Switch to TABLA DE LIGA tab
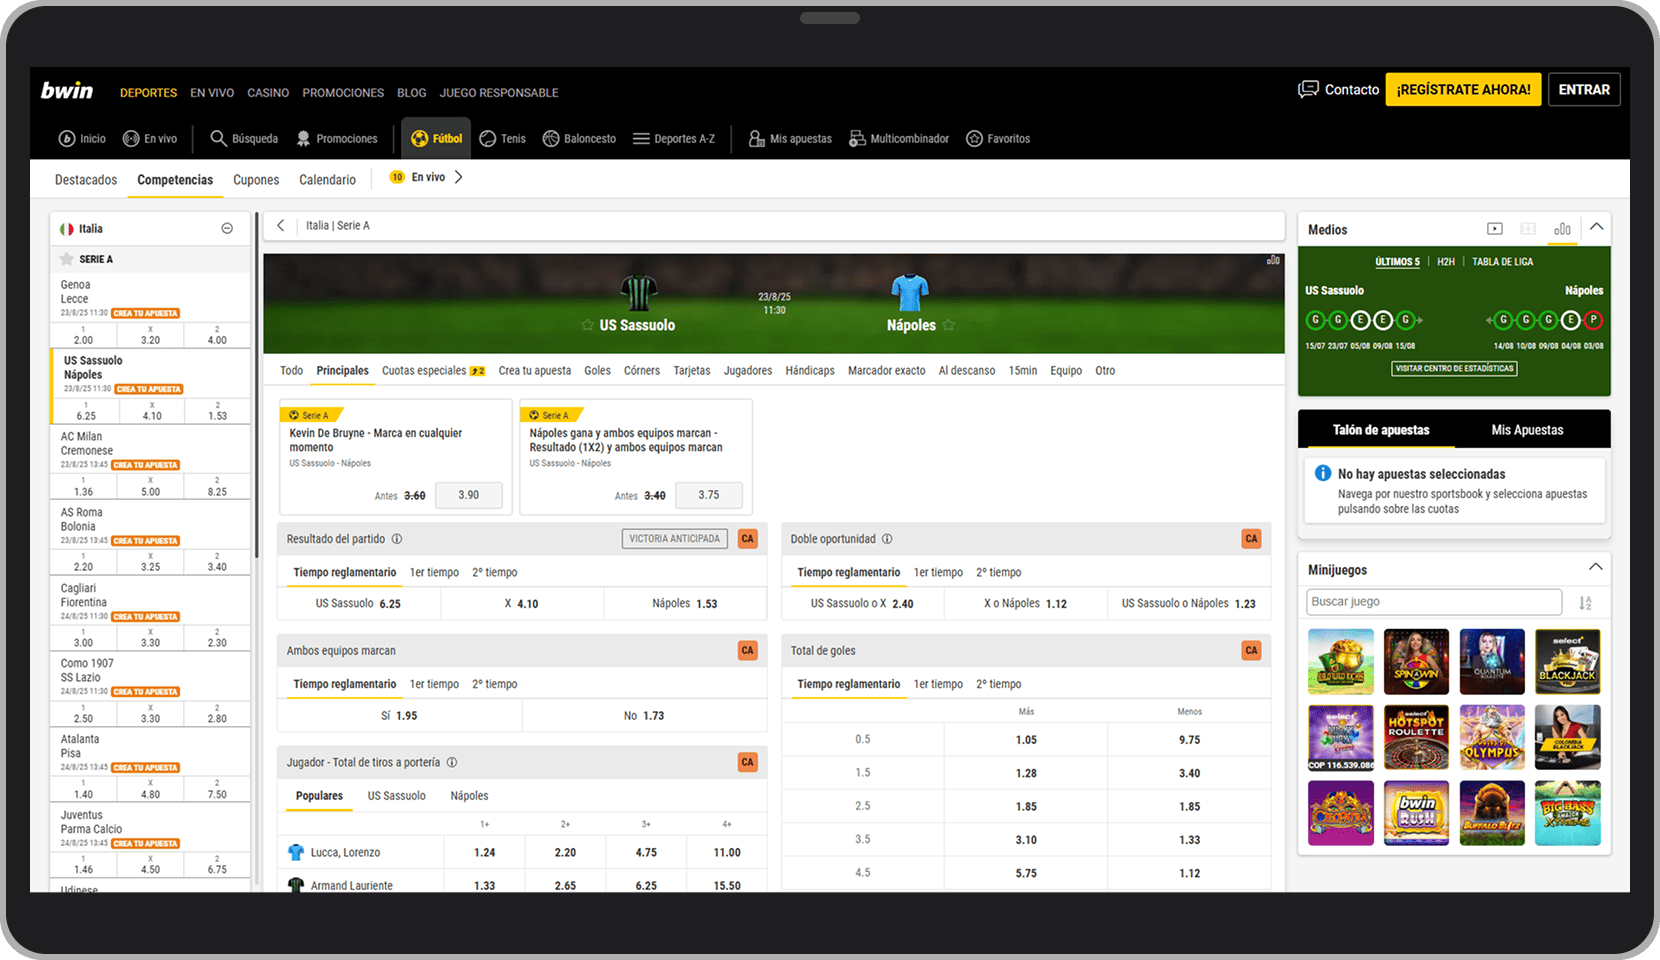This screenshot has width=1660, height=960. [1502, 262]
